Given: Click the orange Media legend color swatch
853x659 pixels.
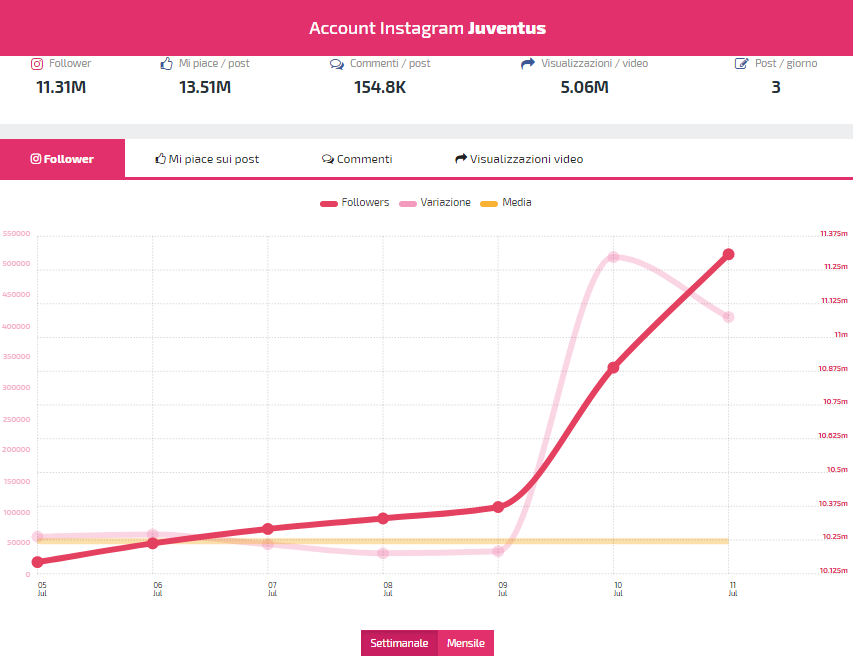Looking at the screenshot, I should click(489, 204).
